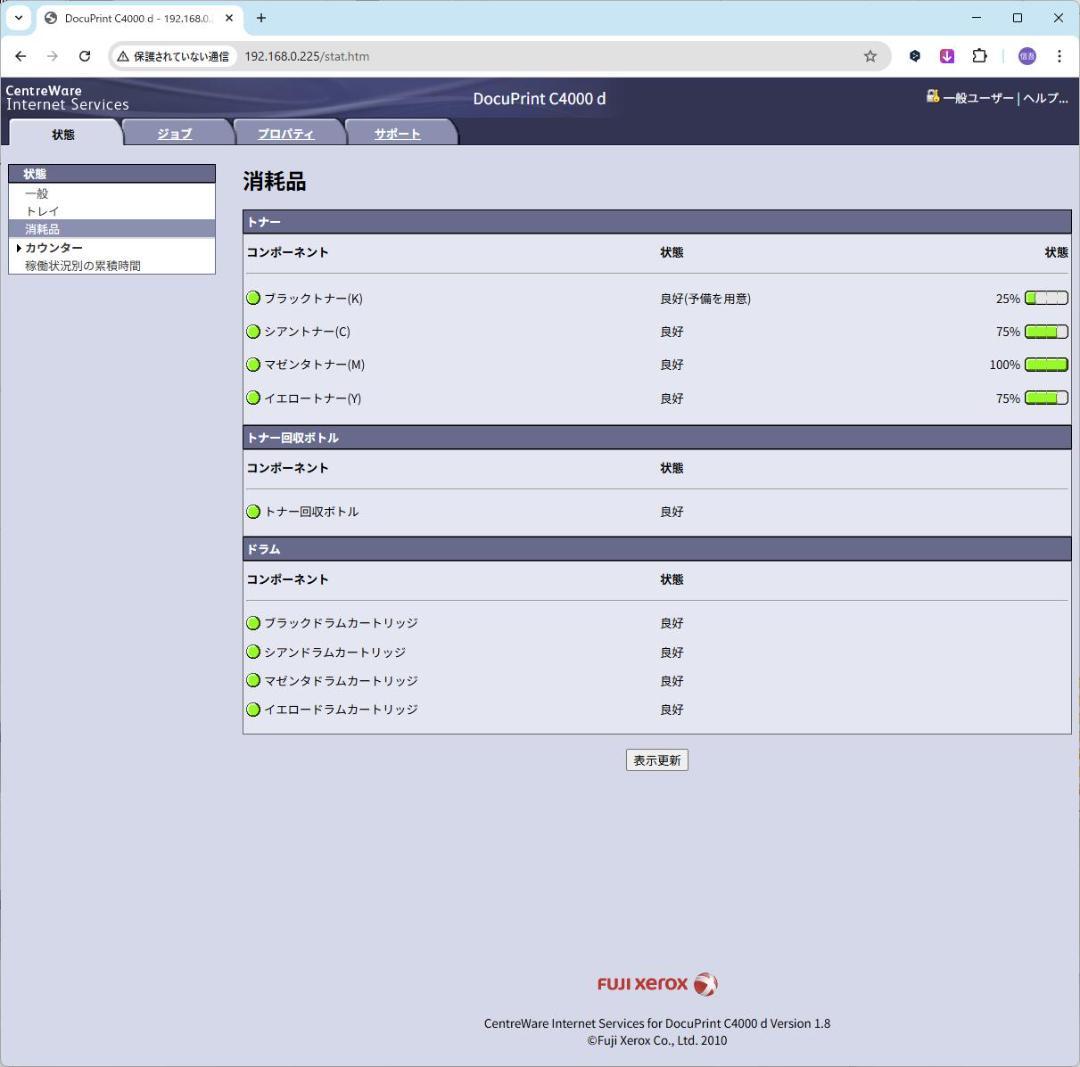This screenshot has width=1080, height=1067.
Task: Bookmark this page with the star icon
Action: click(x=870, y=56)
